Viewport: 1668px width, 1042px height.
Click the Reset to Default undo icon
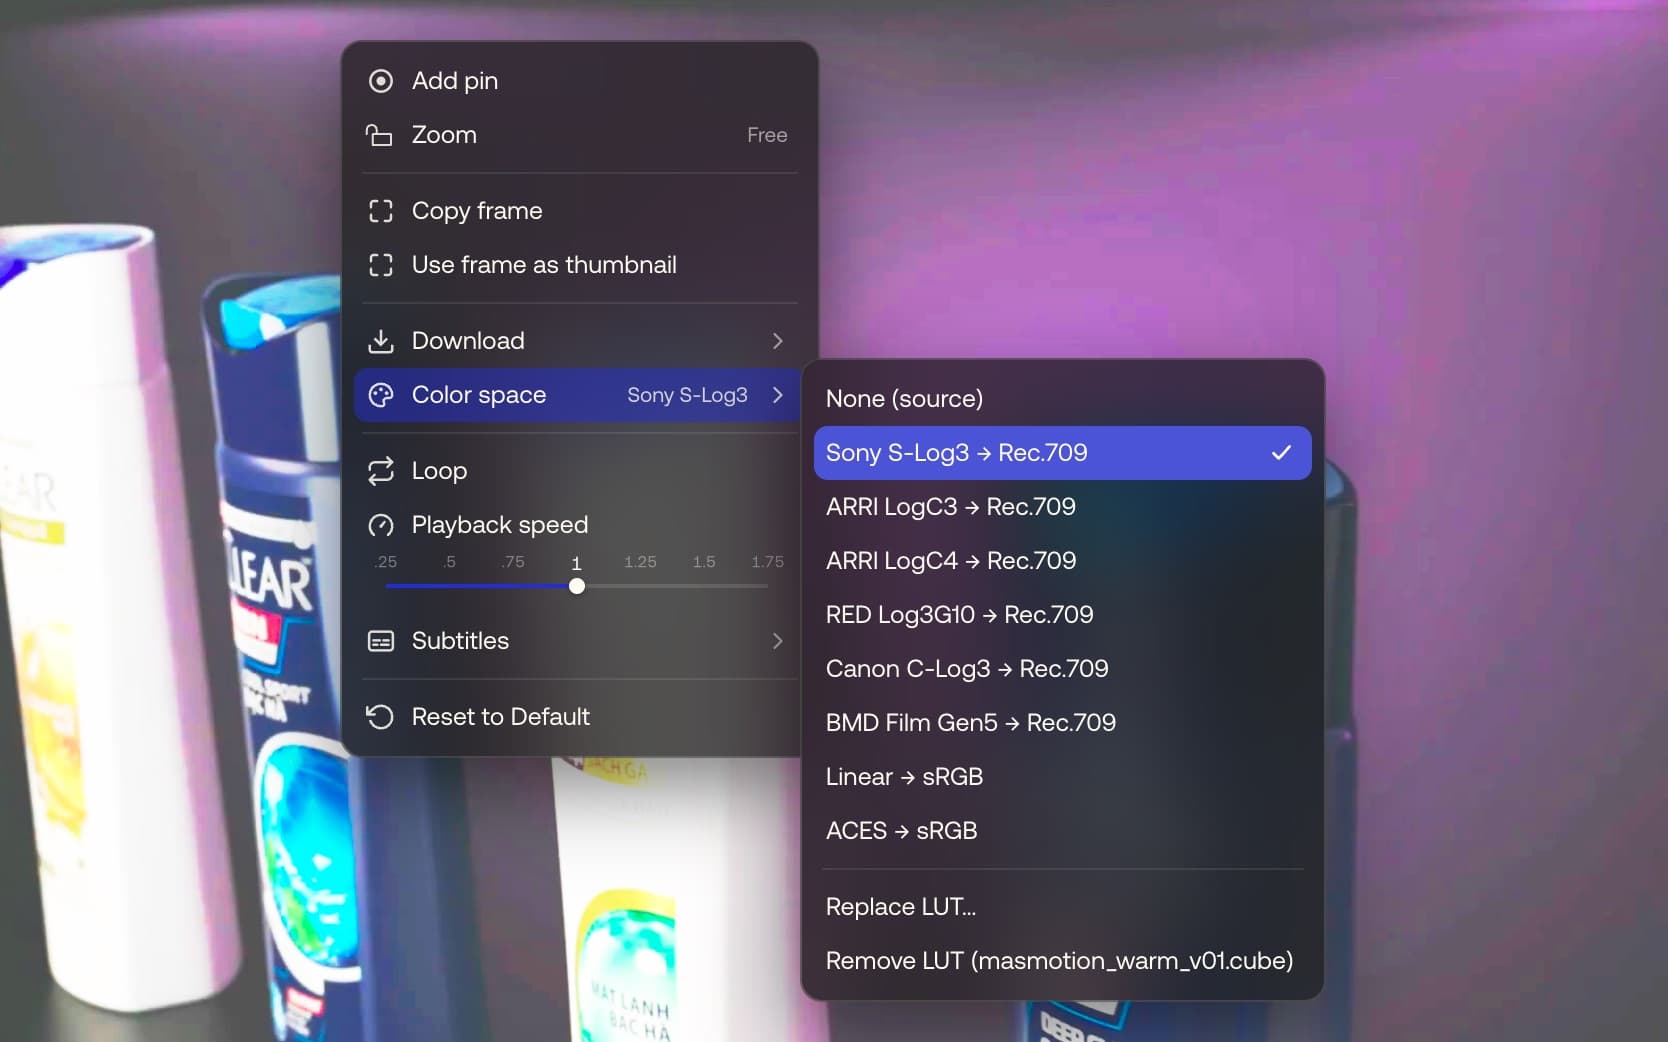coord(380,717)
